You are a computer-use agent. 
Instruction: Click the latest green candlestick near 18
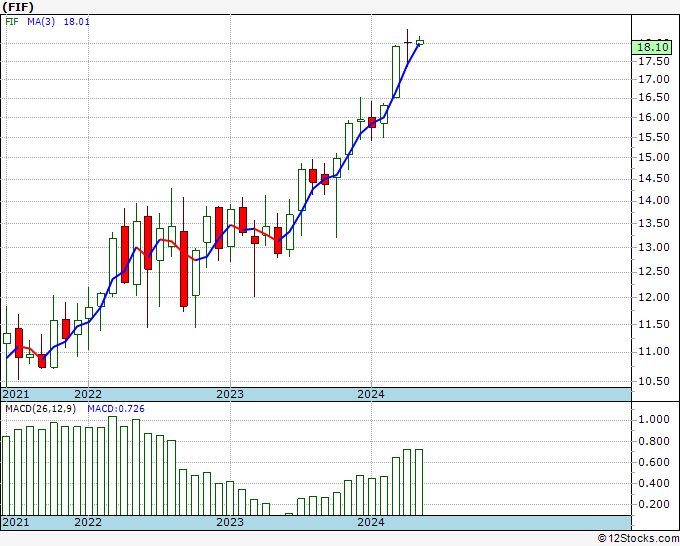point(420,42)
